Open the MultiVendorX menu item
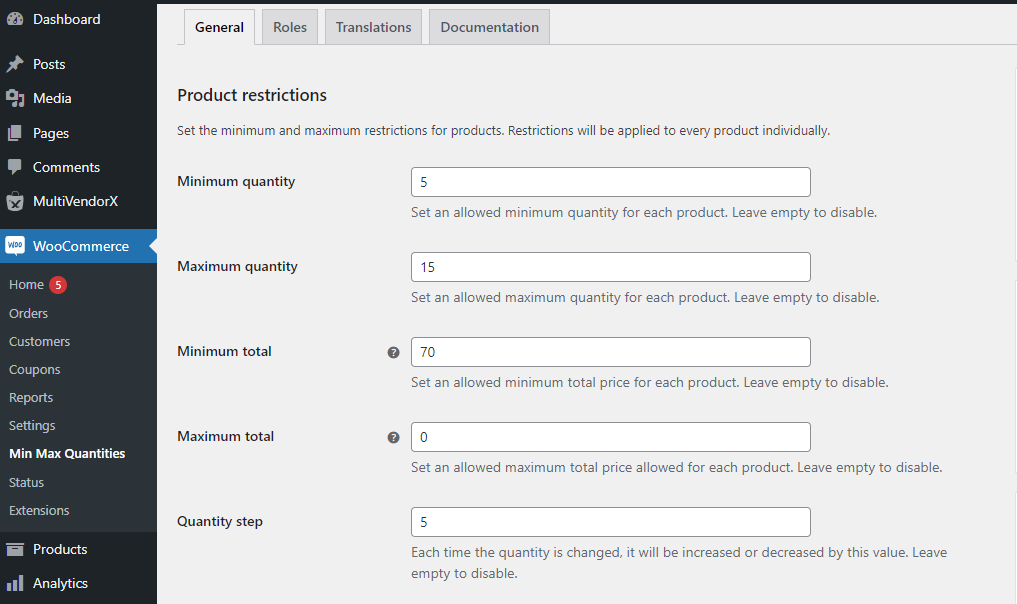This screenshot has height=604, width=1017. (75, 201)
